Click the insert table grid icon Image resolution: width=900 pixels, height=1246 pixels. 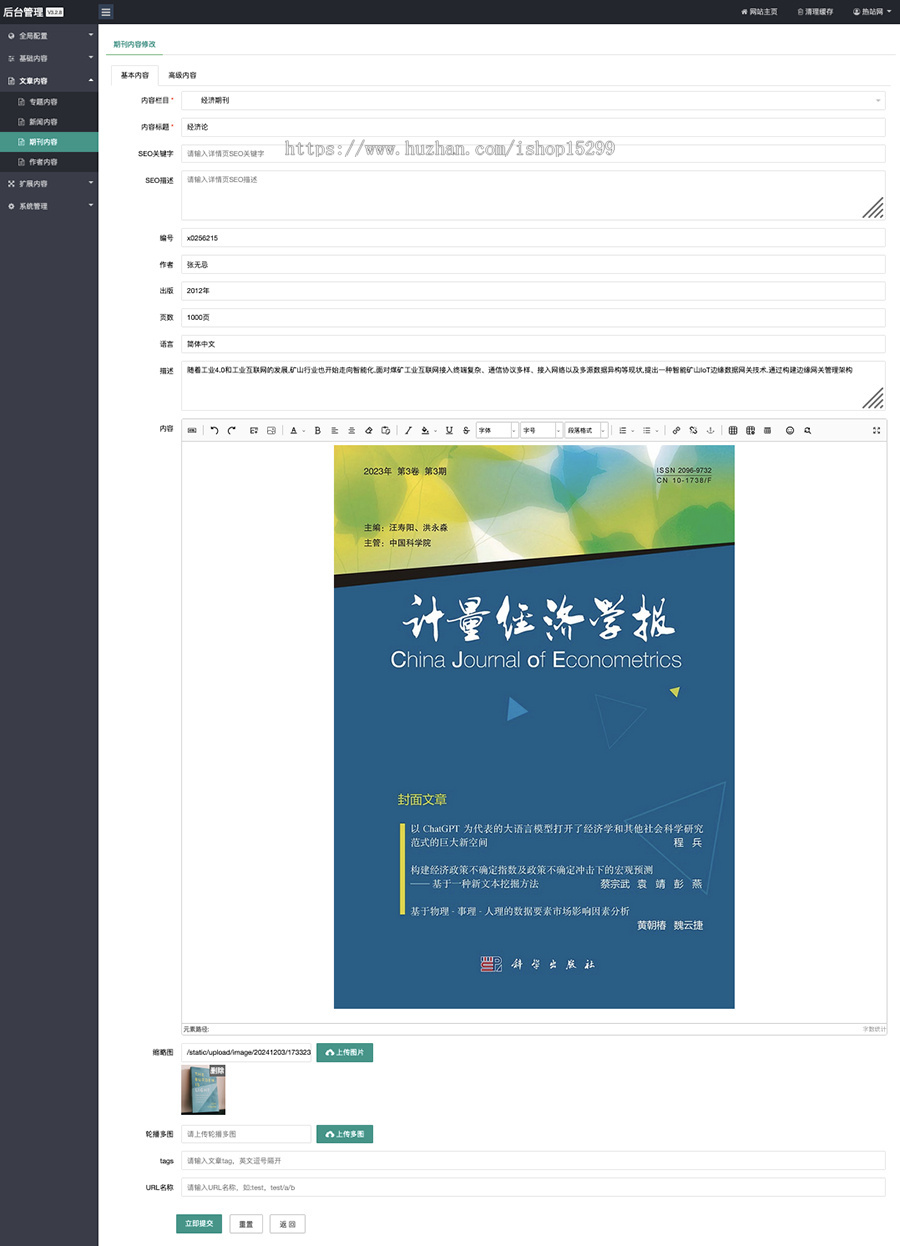pyautogui.click(x=733, y=430)
